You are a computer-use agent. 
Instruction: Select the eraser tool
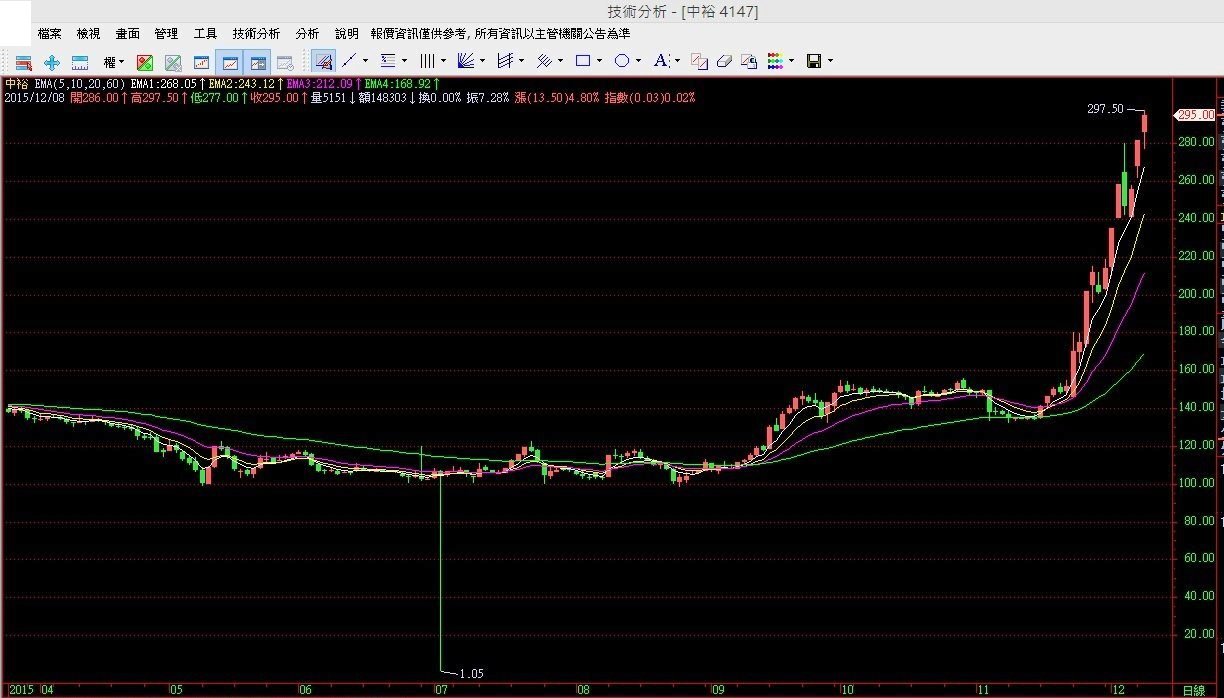724,62
